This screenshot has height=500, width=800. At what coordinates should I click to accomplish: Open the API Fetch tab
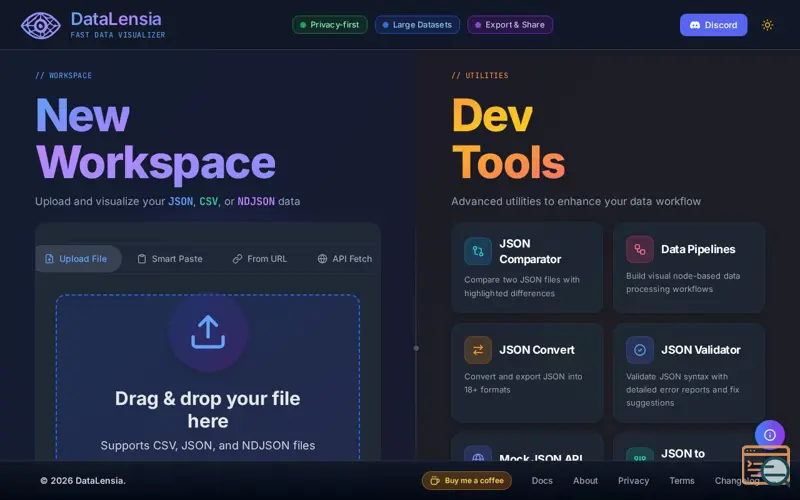coord(345,259)
